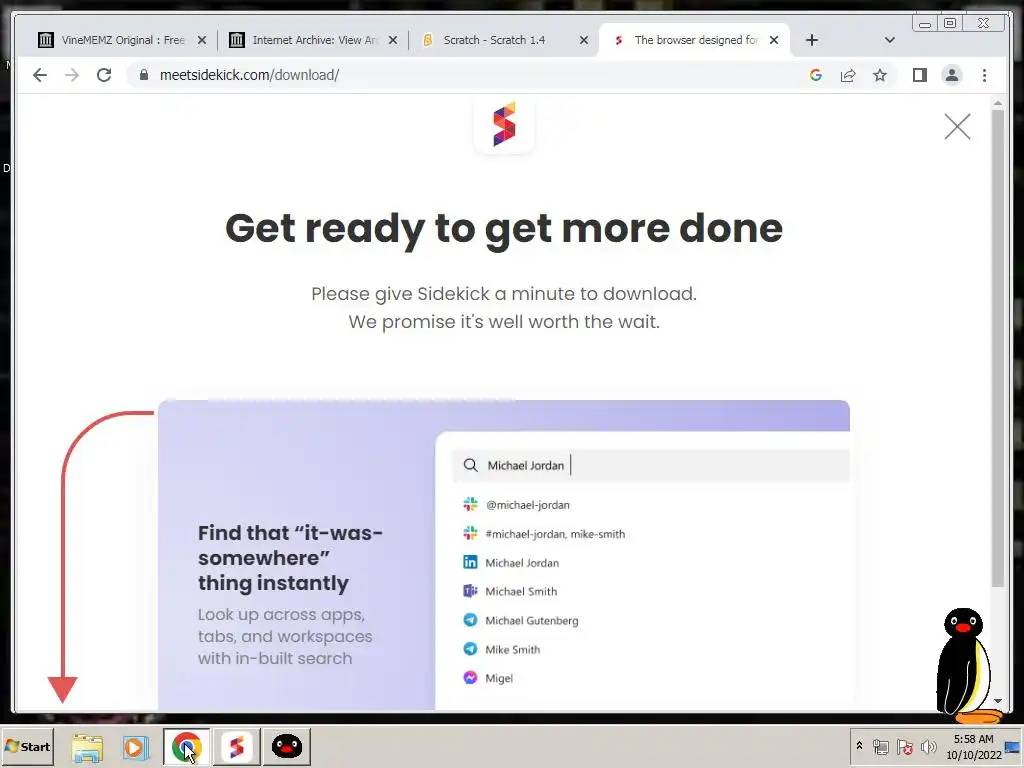Screen dimensions: 1024x768
Task: Bookmark this page with the star
Action: click(880, 75)
